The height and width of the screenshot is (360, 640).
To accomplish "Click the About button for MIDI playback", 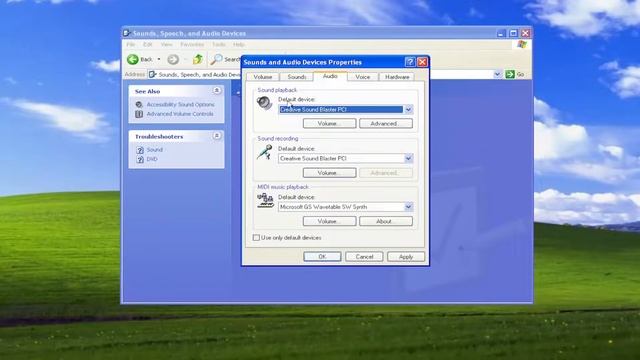I will click(x=386, y=221).
